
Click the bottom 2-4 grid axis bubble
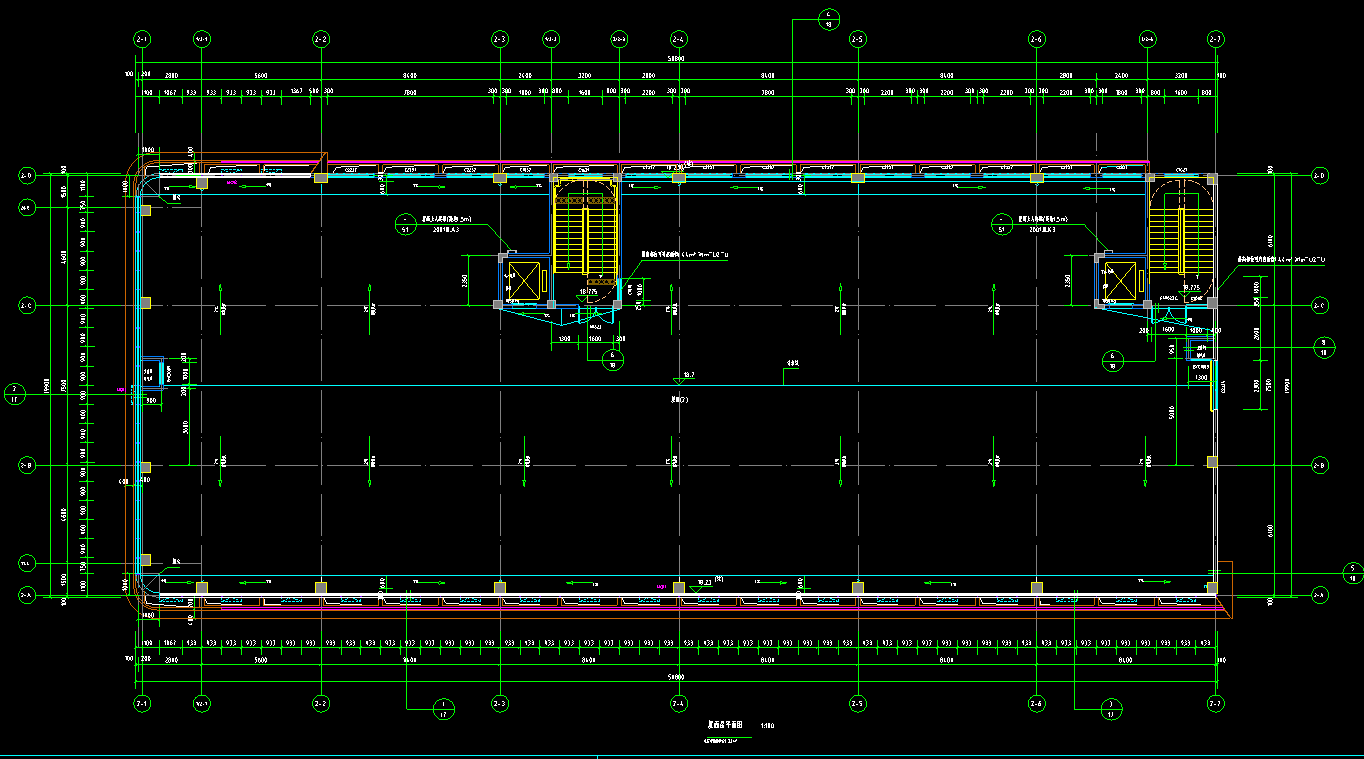678,703
